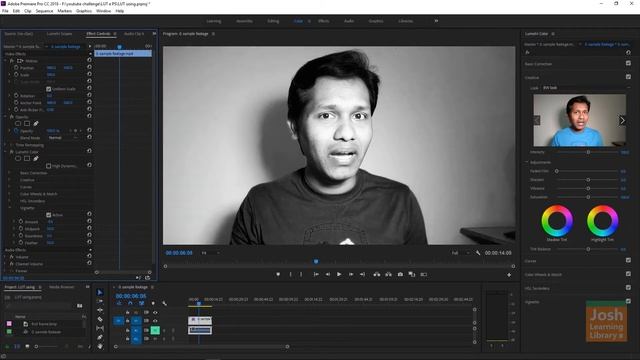Expand Creative in Effect Controls

(9, 180)
